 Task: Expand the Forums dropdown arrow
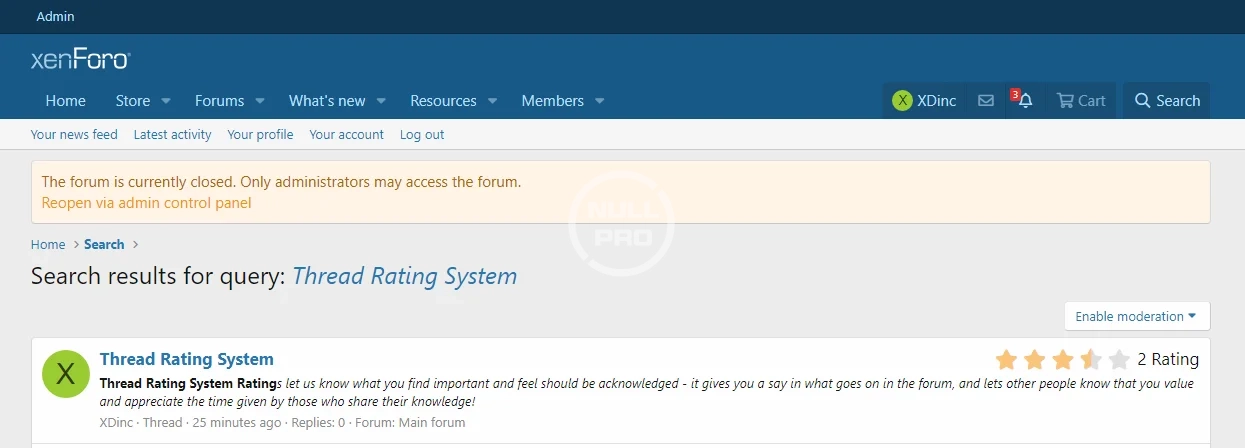tap(260, 101)
